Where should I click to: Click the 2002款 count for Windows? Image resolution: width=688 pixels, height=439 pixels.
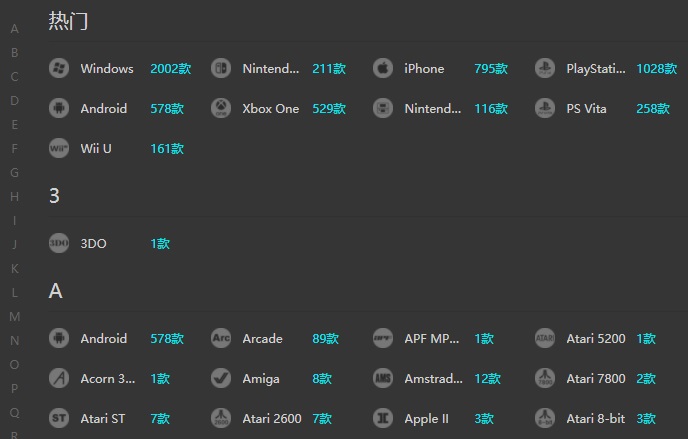[171, 68]
